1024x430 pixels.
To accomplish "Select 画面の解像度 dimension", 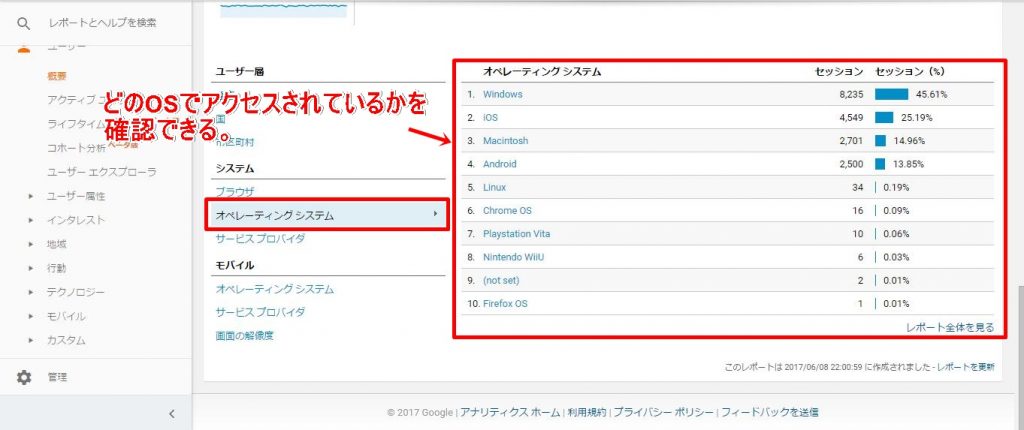I will pyautogui.click(x=244, y=337).
